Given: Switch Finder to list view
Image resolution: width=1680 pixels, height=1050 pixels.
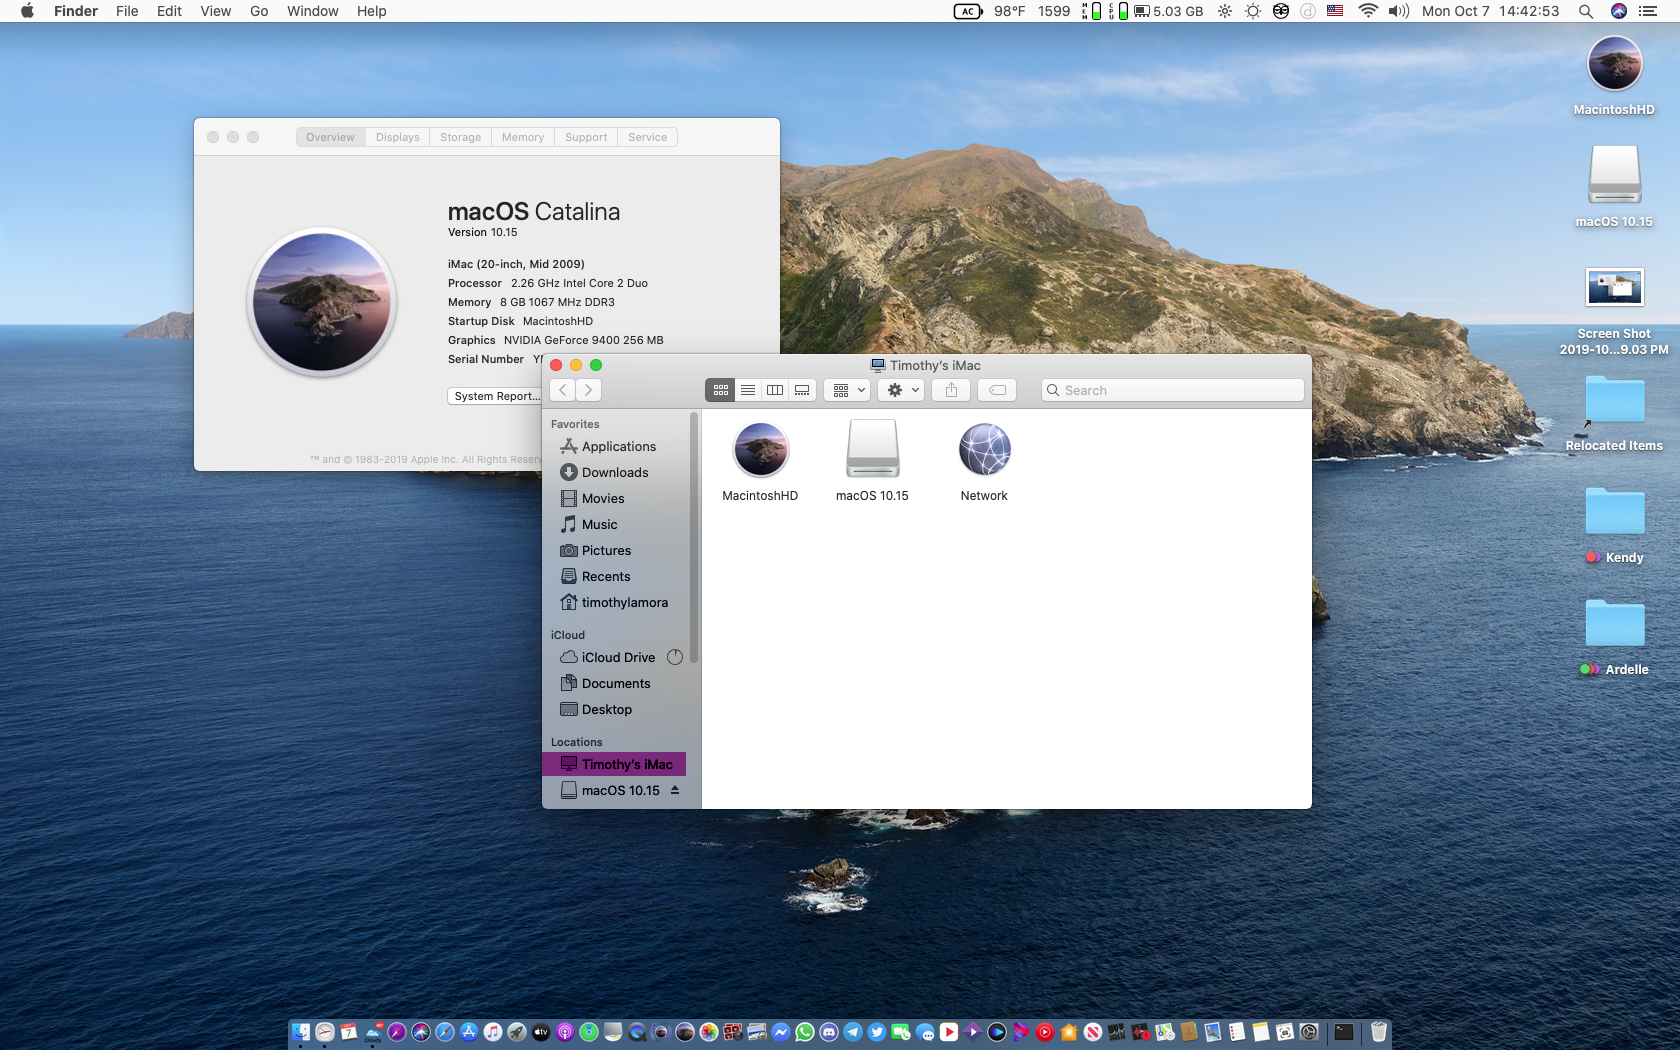Looking at the screenshot, I should click(x=748, y=390).
